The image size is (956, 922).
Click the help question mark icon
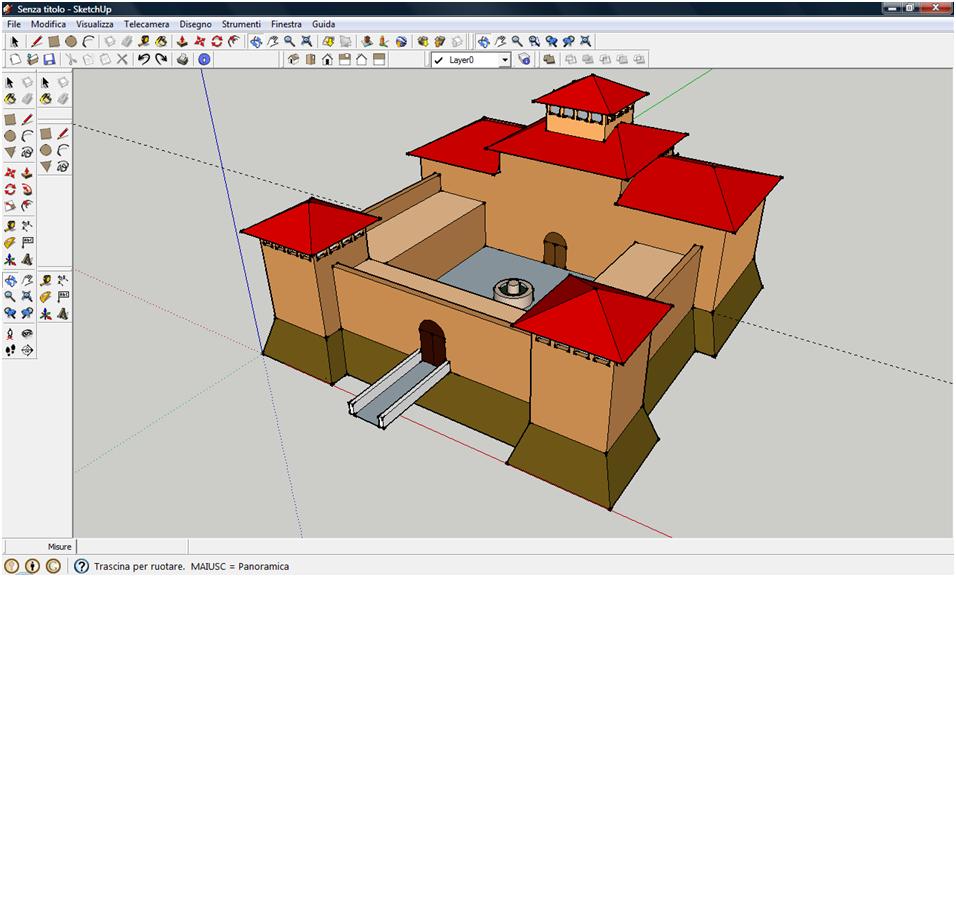pyautogui.click(x=81, y=566)
